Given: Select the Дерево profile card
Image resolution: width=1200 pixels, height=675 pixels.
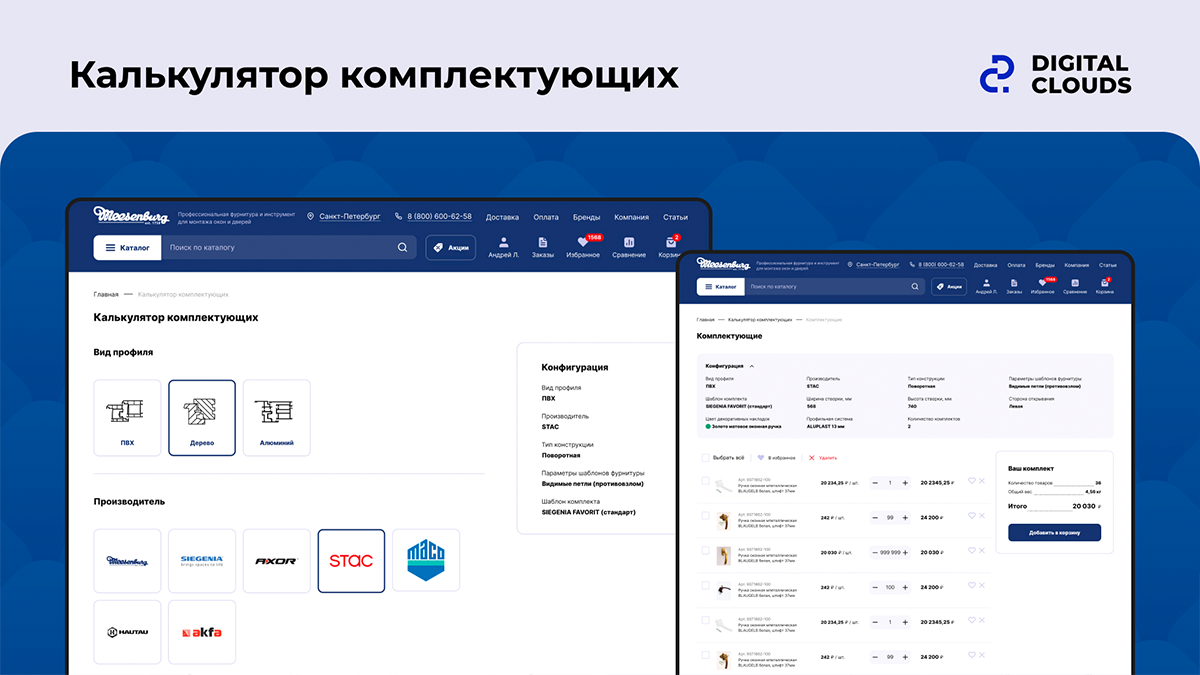Looking at the screenshot, I should (202, 418).
